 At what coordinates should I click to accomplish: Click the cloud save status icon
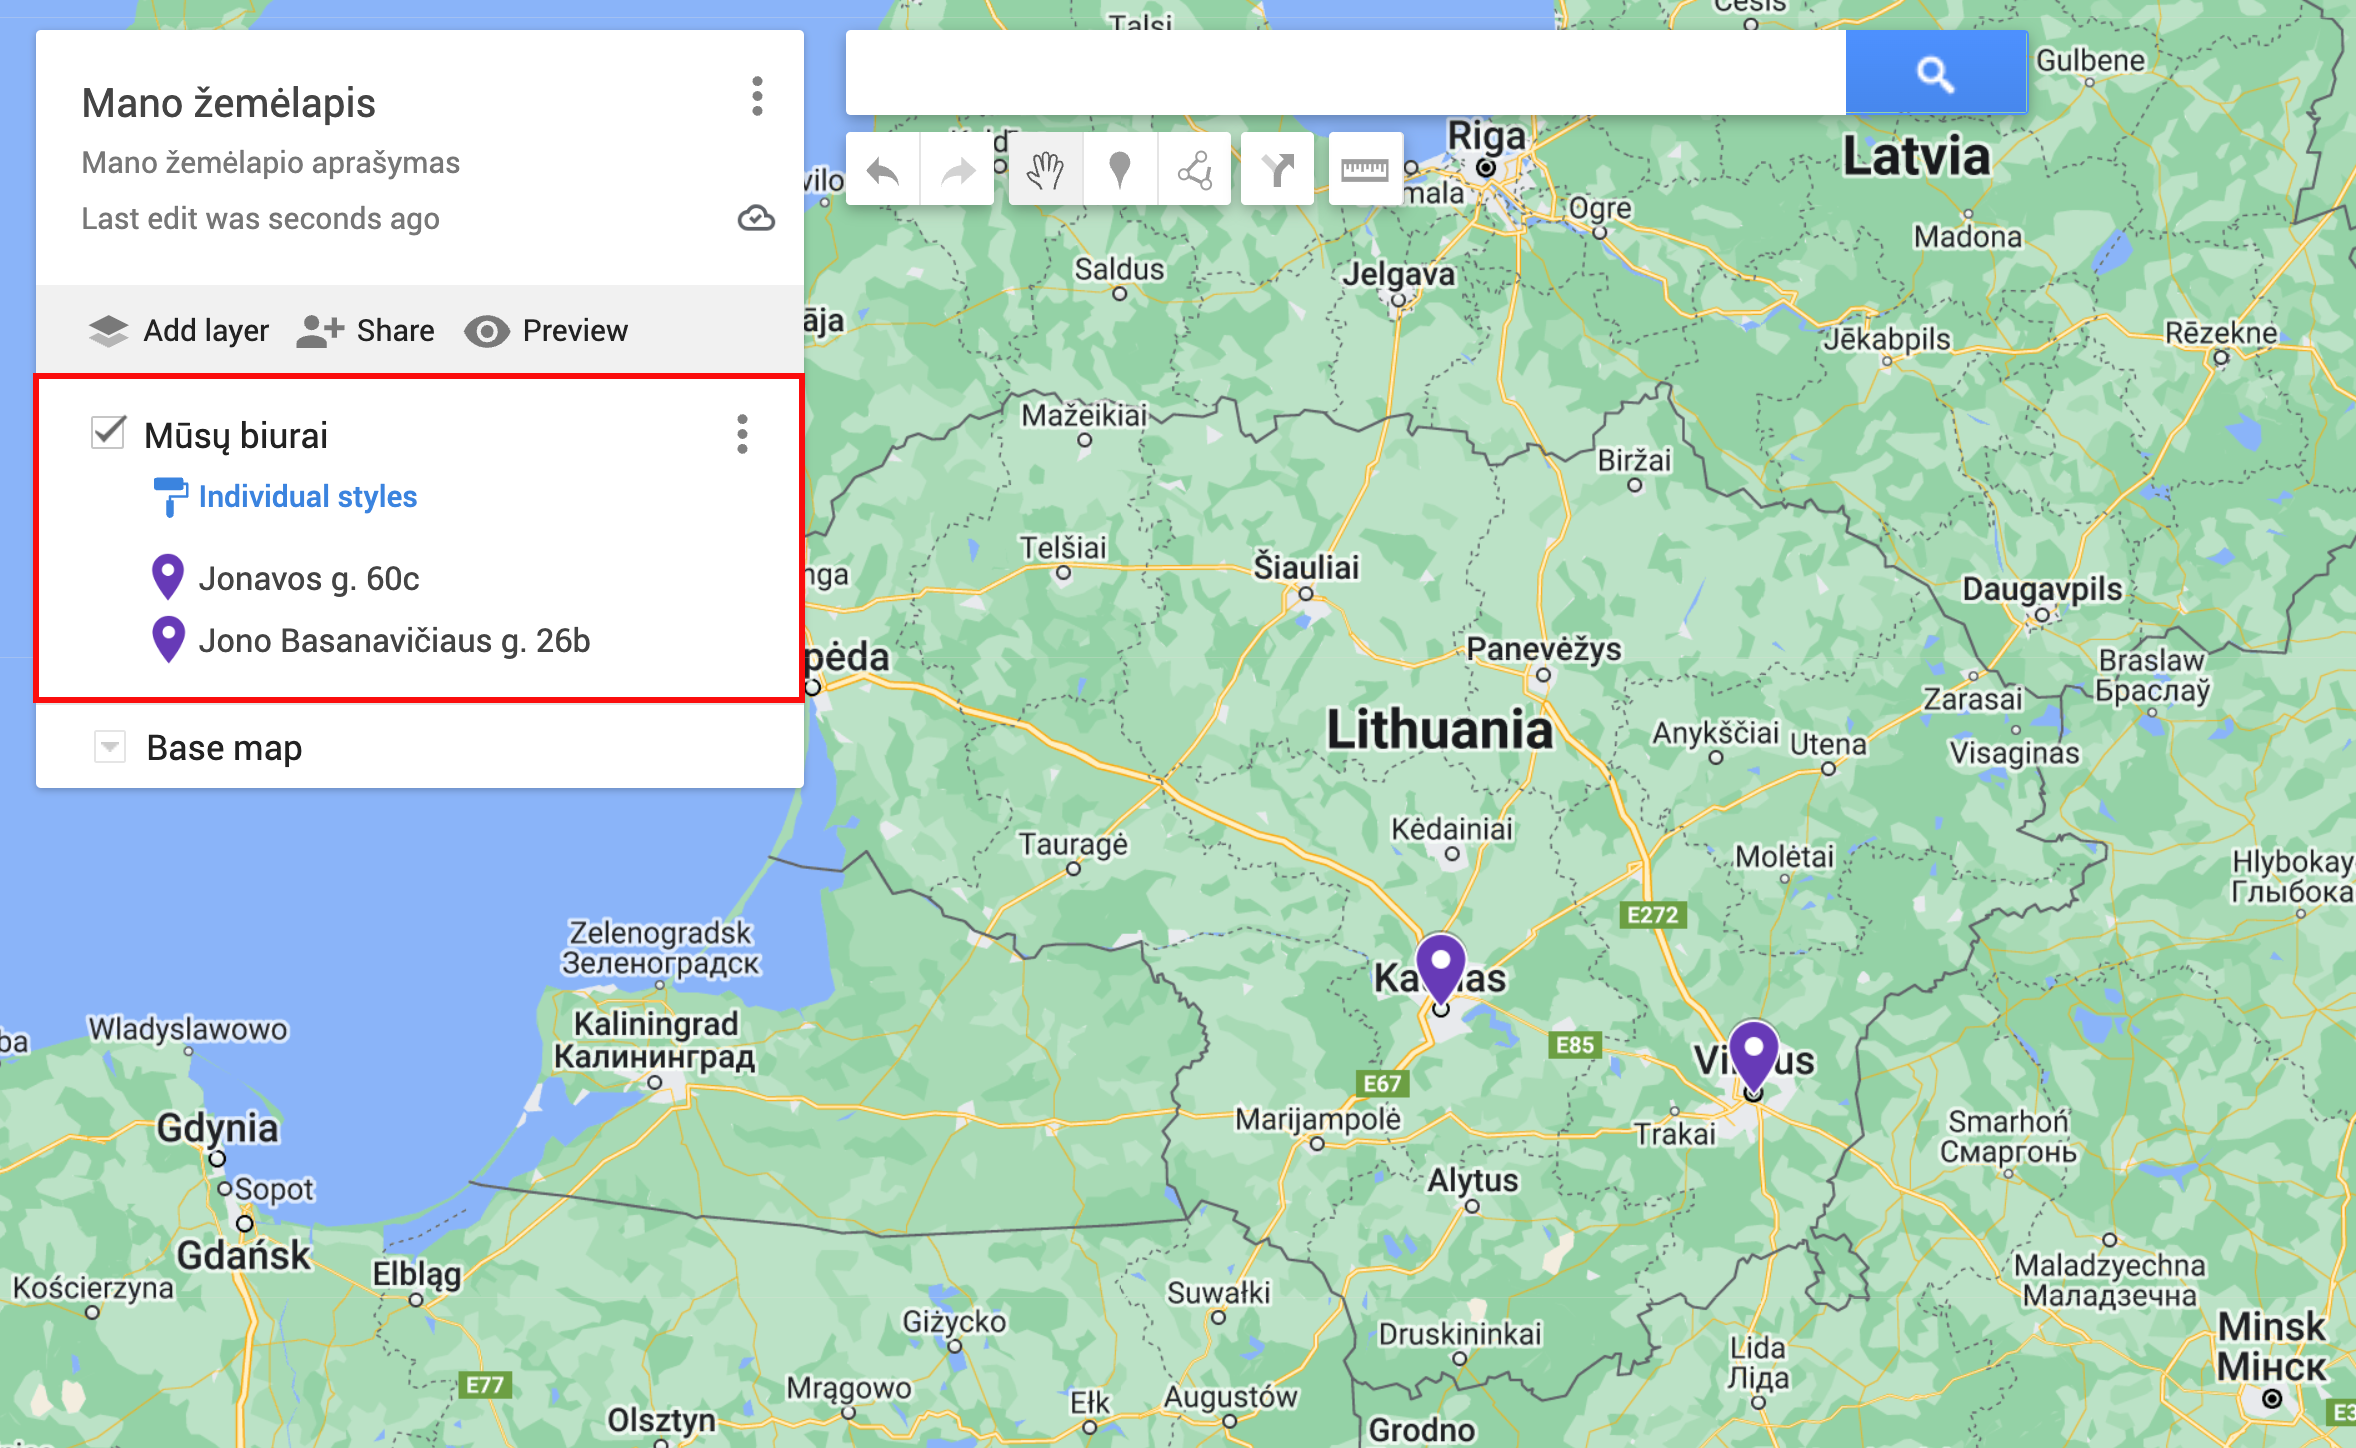756,218
